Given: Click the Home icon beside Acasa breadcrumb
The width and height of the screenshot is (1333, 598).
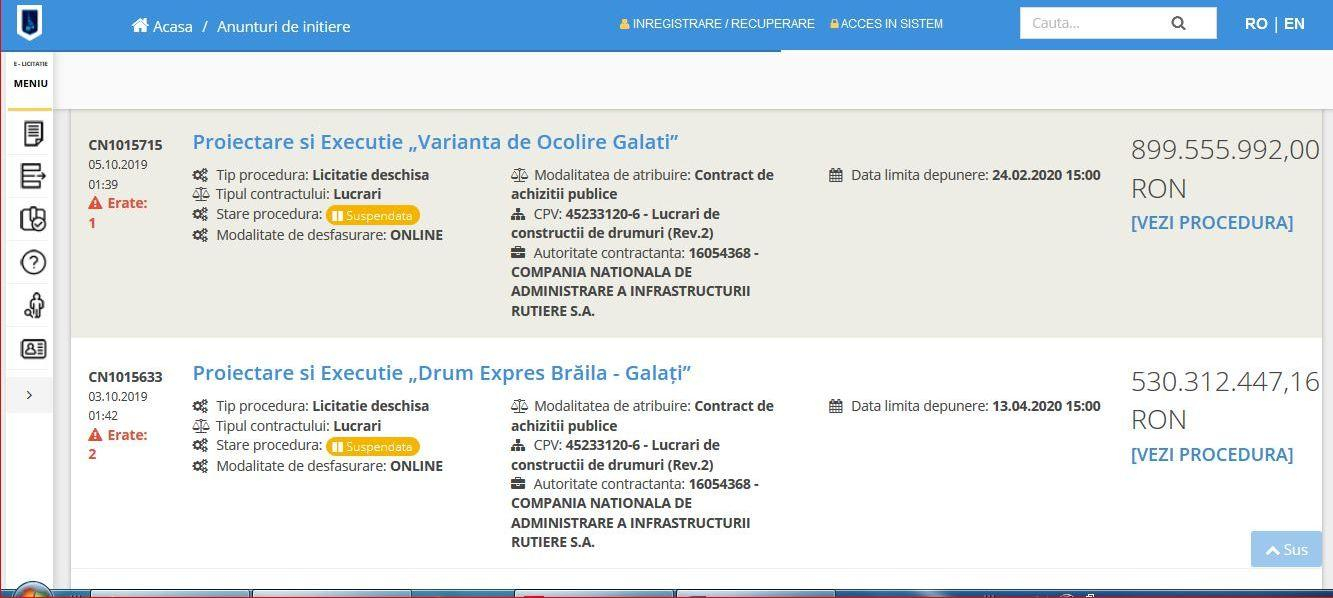Looking at the screenshot, I should point(139,27).
